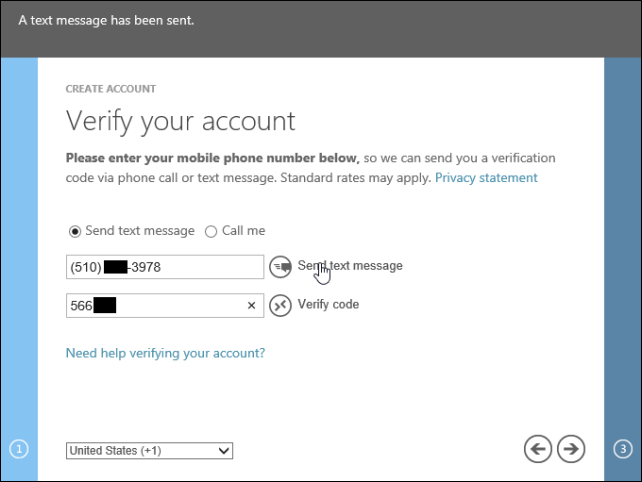Go back with the left arrow button

[538, 449]
